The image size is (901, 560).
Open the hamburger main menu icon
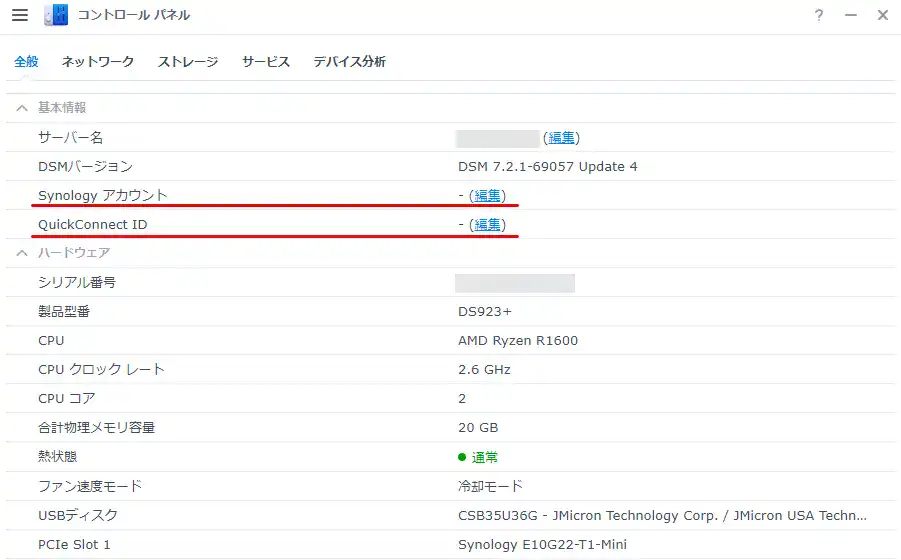[x=20, y=15]
